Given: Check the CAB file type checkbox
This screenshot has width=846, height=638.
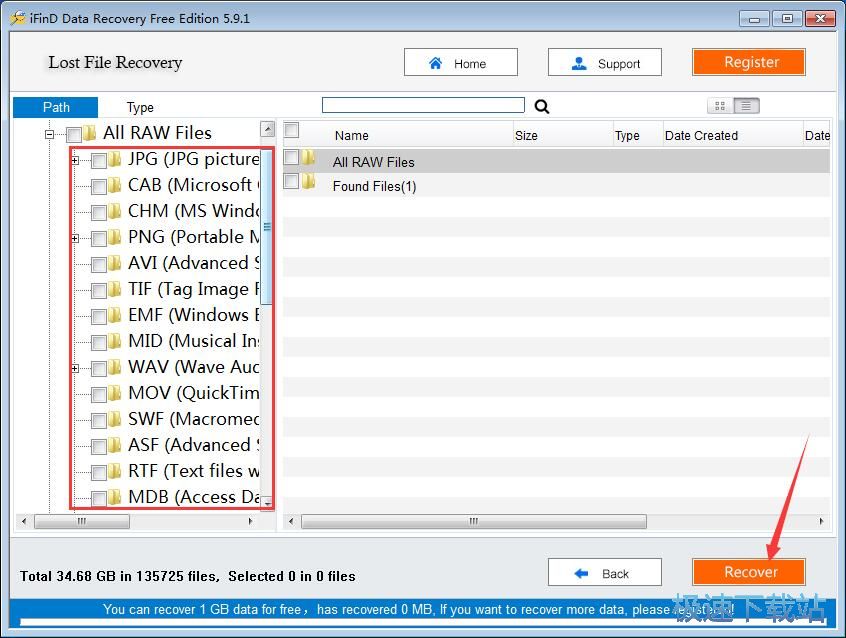Looking at the screenshot, I should 99,186.
